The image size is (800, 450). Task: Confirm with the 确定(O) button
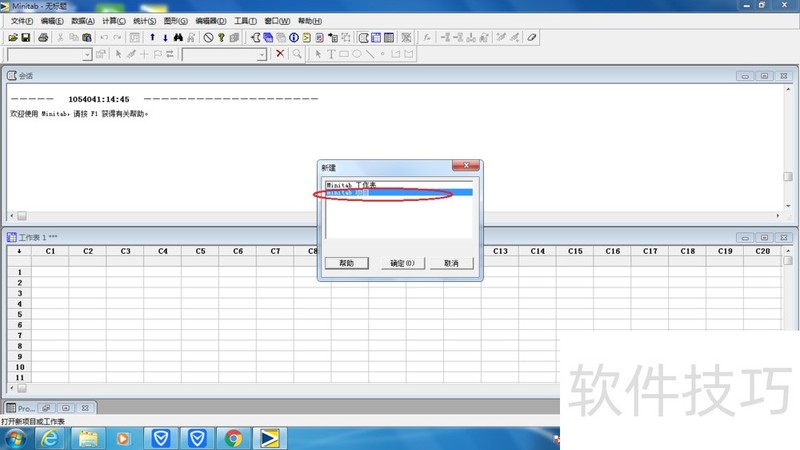(403, 263)
